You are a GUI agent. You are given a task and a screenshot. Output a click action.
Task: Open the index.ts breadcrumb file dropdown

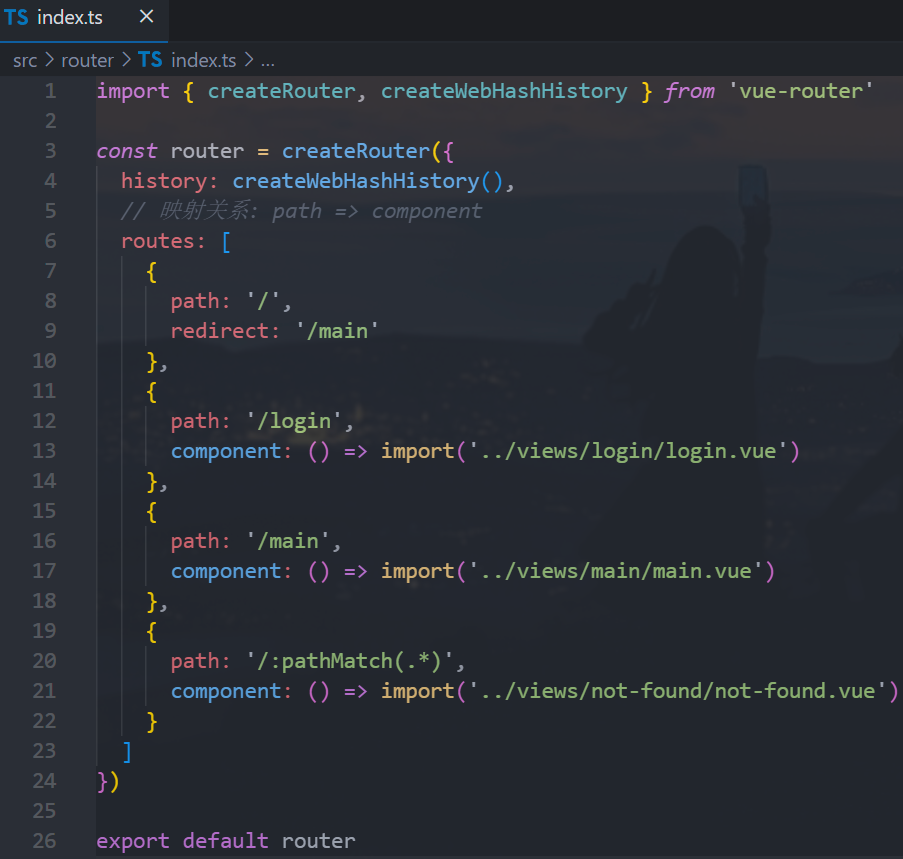203,61
